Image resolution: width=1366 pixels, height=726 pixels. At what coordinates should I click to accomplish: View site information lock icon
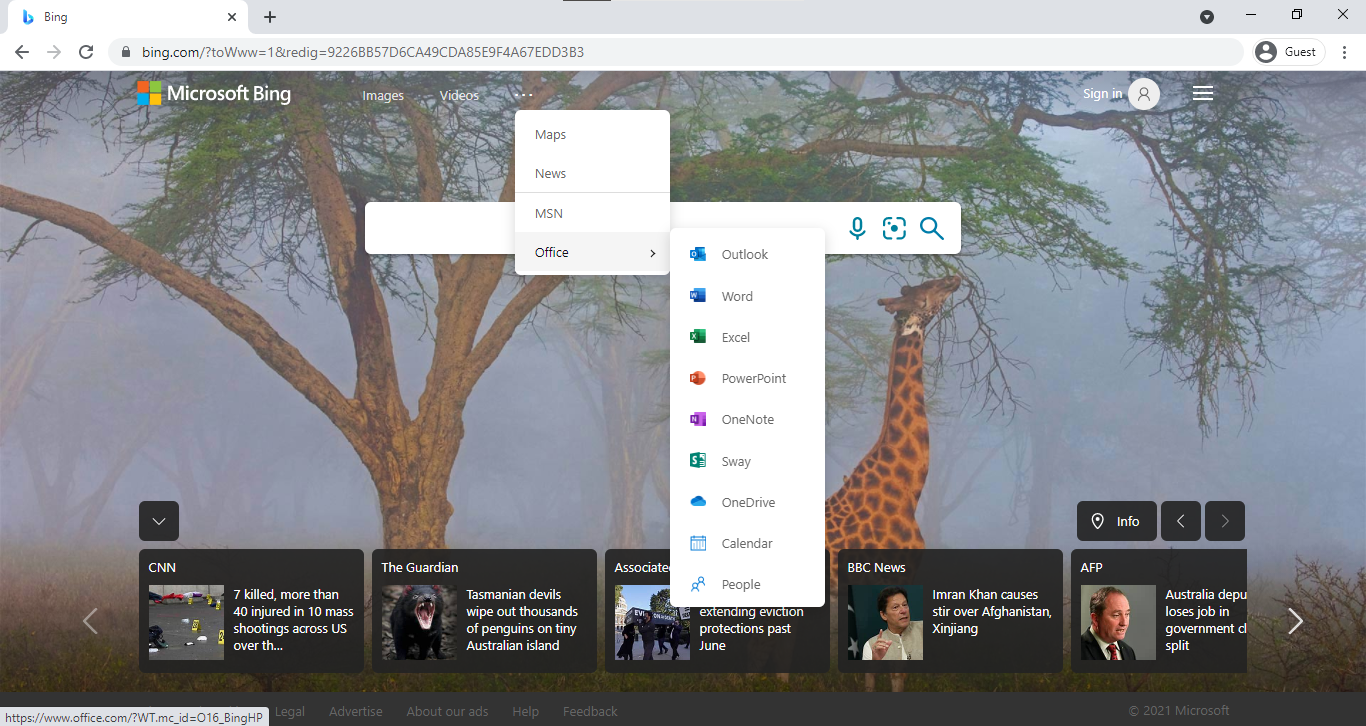126,52
